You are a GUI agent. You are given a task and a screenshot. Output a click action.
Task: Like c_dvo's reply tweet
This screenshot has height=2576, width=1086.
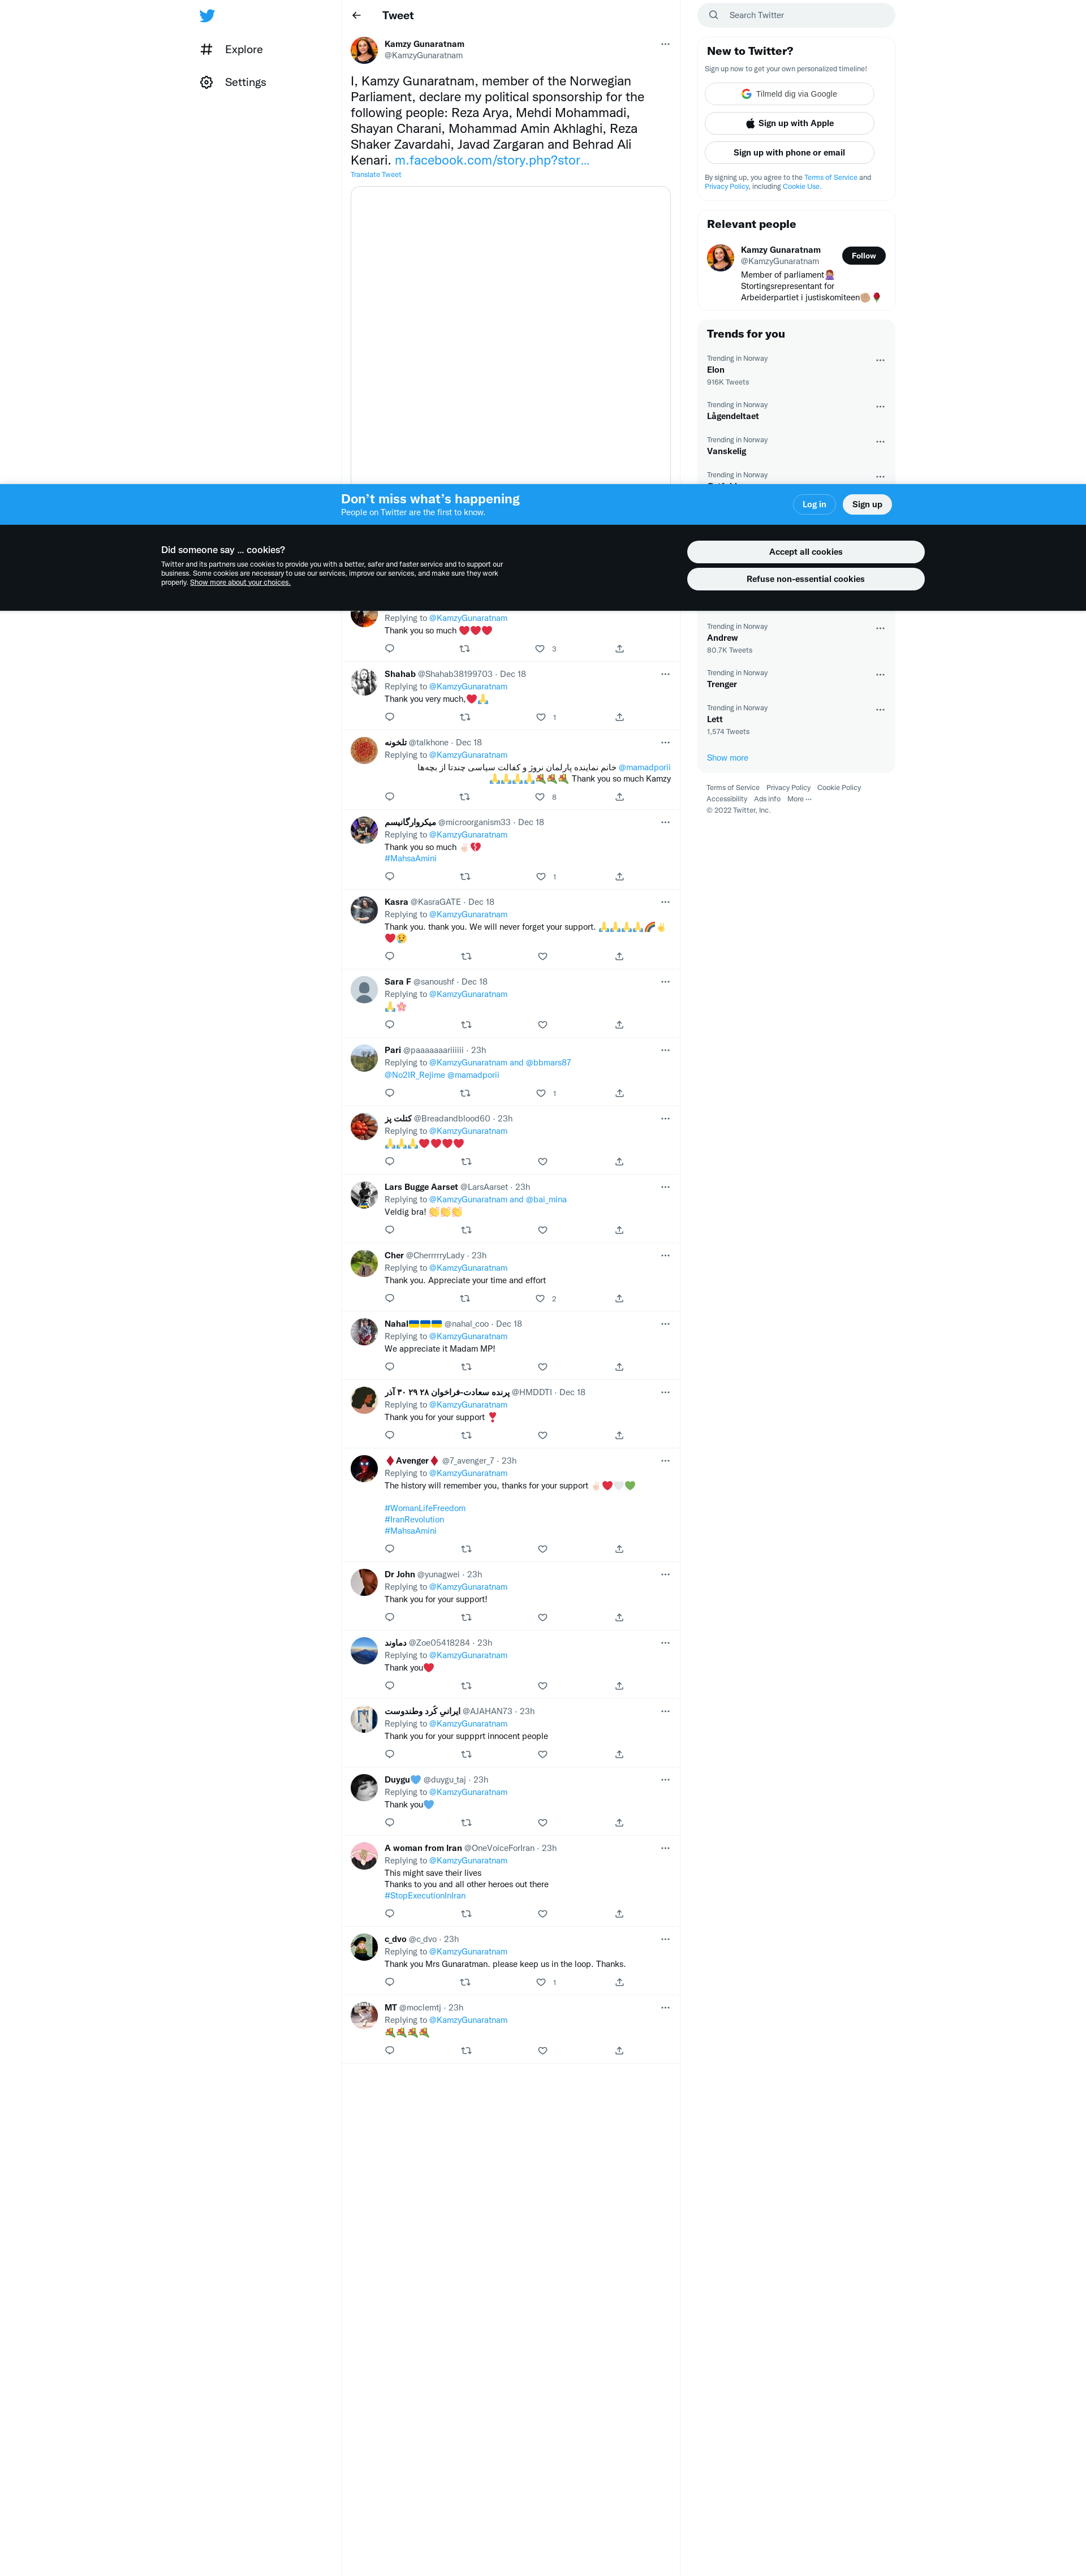click(x=541, y=1982)
